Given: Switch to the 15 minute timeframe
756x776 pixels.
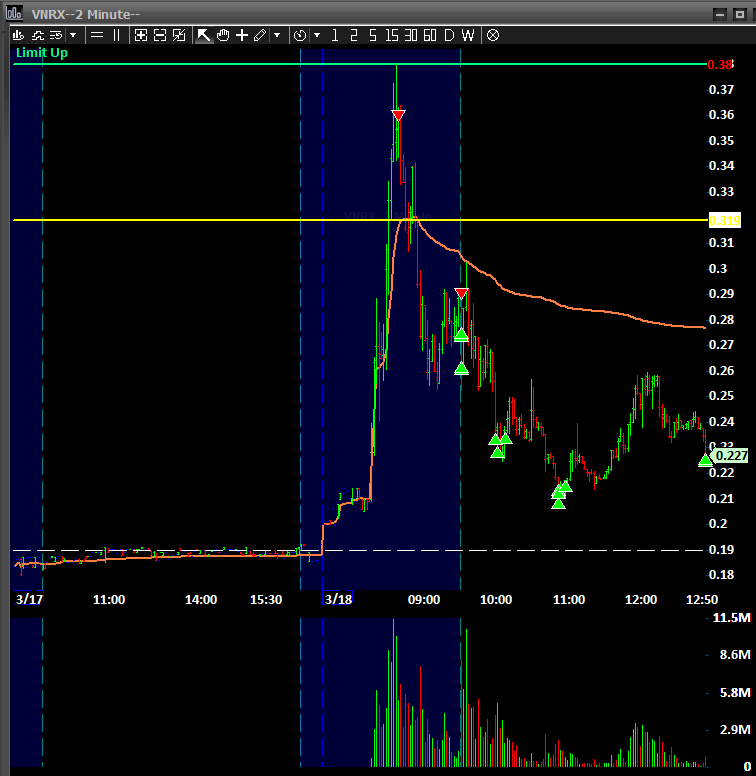Looking at the screenshot, I should [391, 35].
